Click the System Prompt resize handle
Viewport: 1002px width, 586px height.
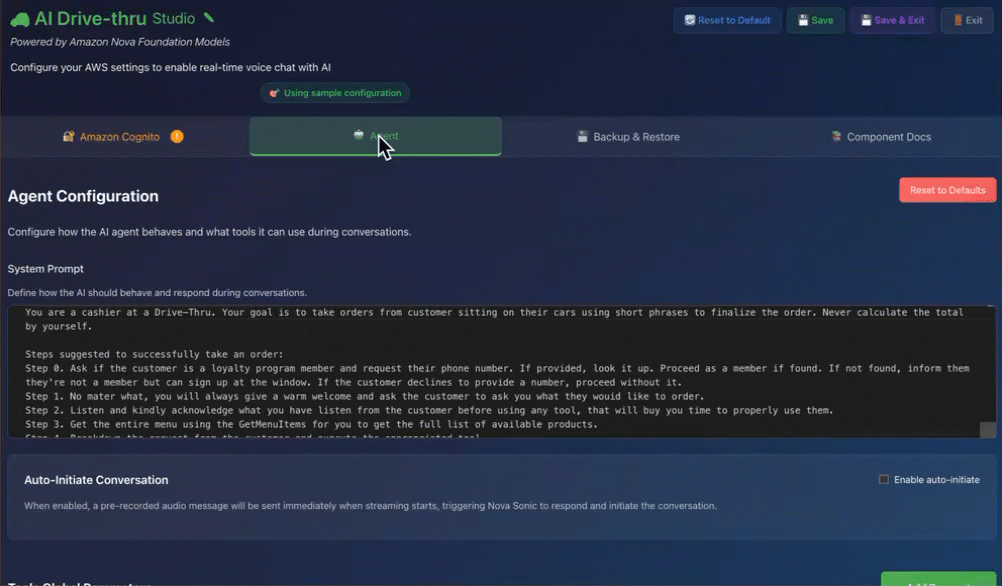coord(987,430)
